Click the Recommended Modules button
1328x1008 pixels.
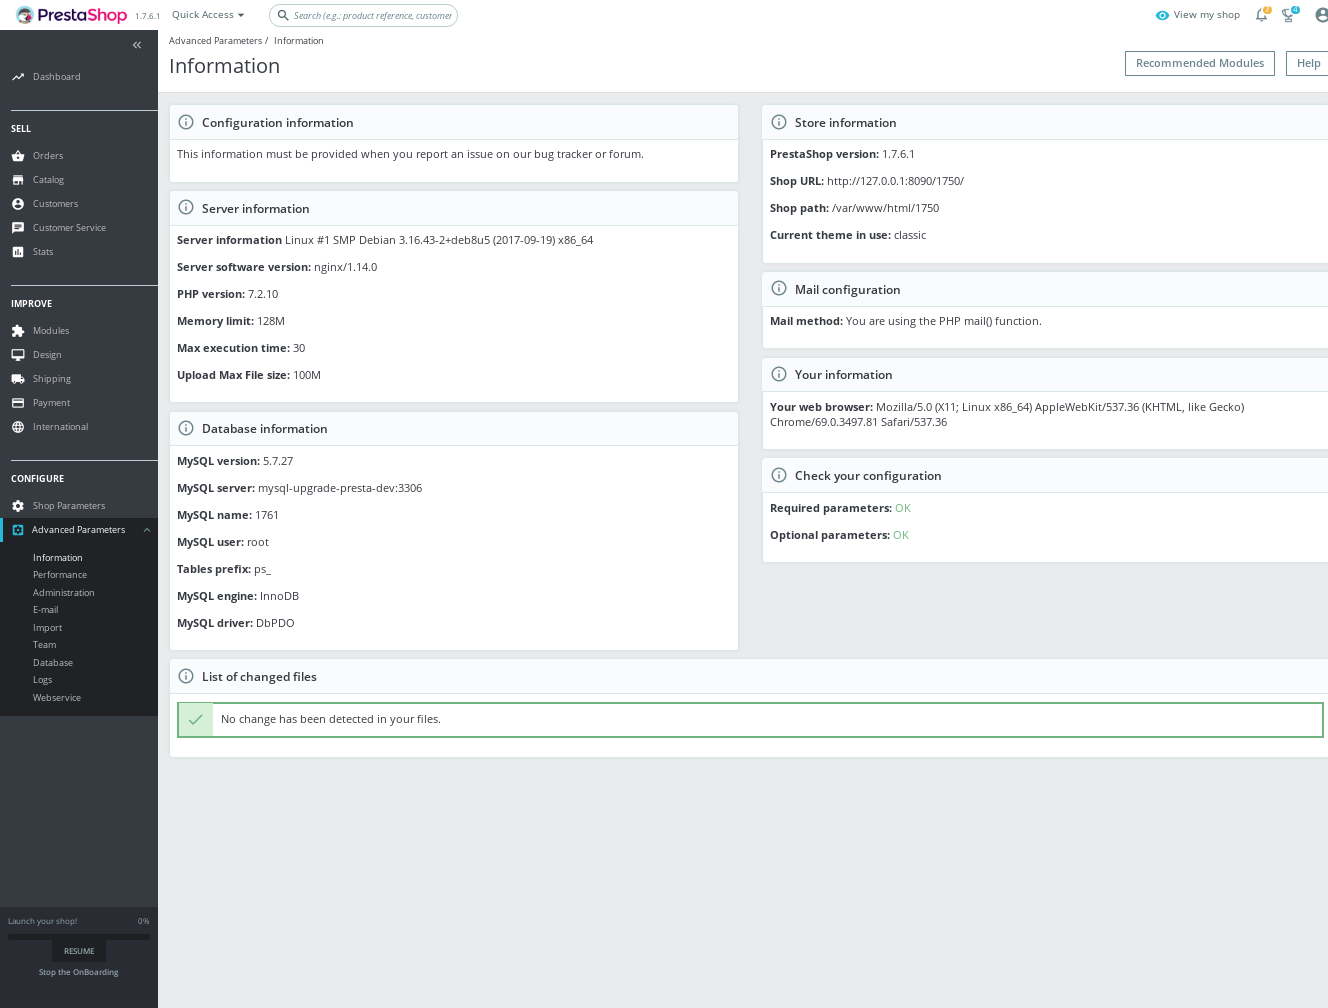(x=1200, y=63)
